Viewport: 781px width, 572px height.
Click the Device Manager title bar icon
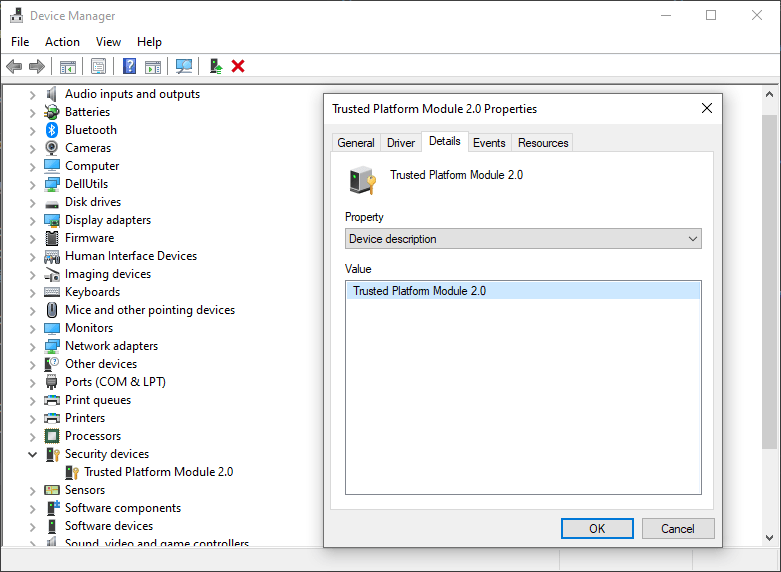click(x=16, y=15)
